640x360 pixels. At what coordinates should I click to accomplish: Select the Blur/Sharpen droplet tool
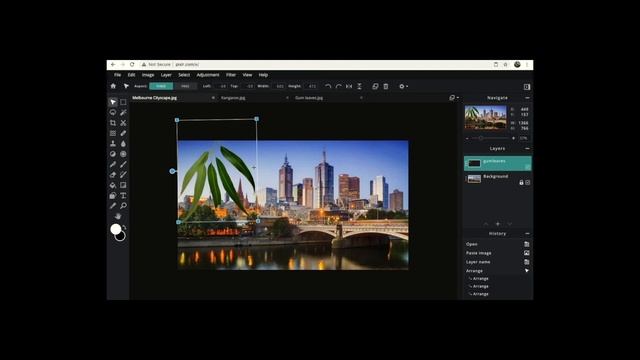click(x=123, y=144)
